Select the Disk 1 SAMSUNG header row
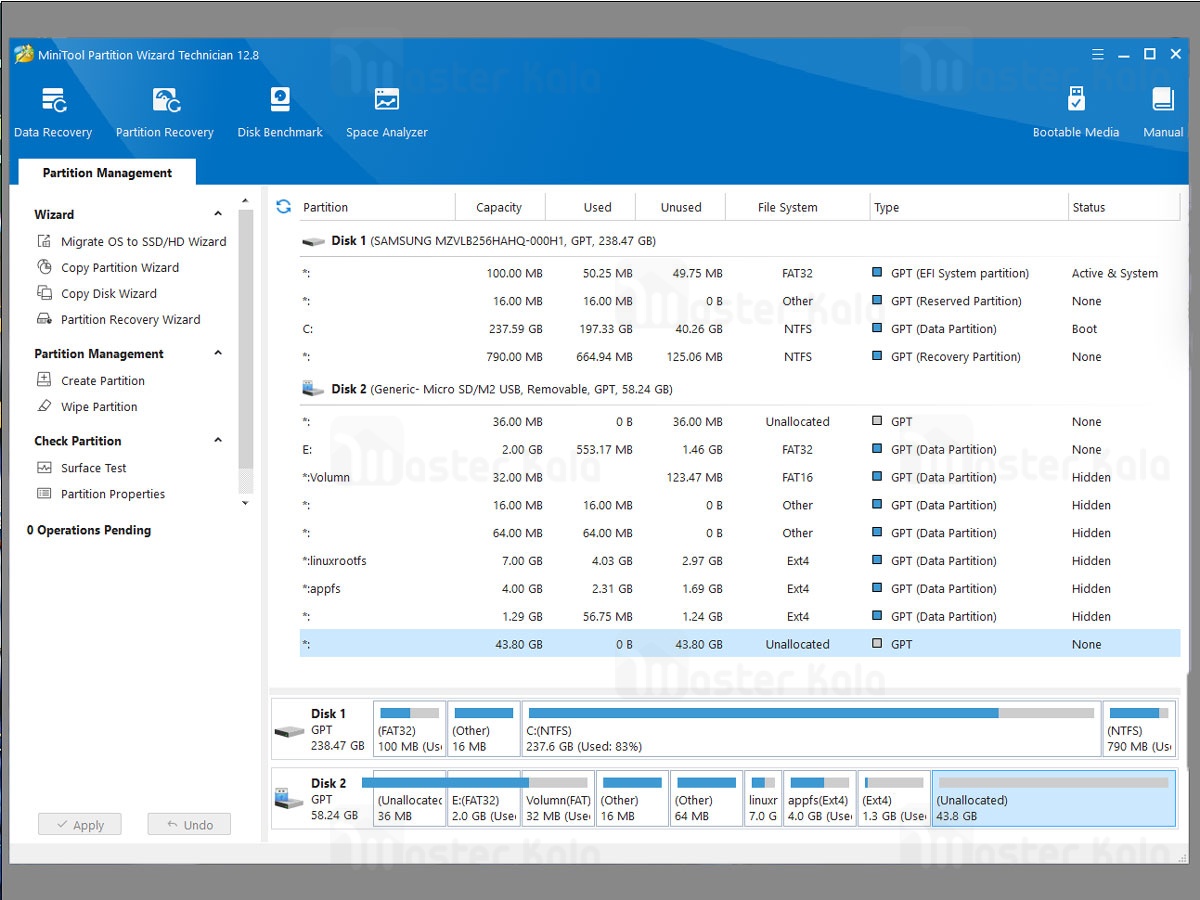This screenshot has height=900, width=1200. tap(740, 241)
